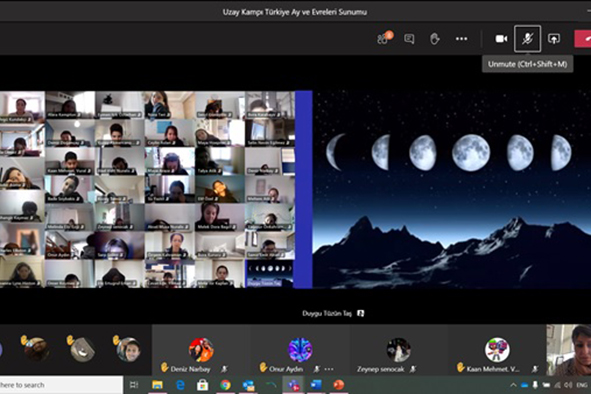
Task: Open File Explorer from the taskbar
Action: click(x=157, y=385)
